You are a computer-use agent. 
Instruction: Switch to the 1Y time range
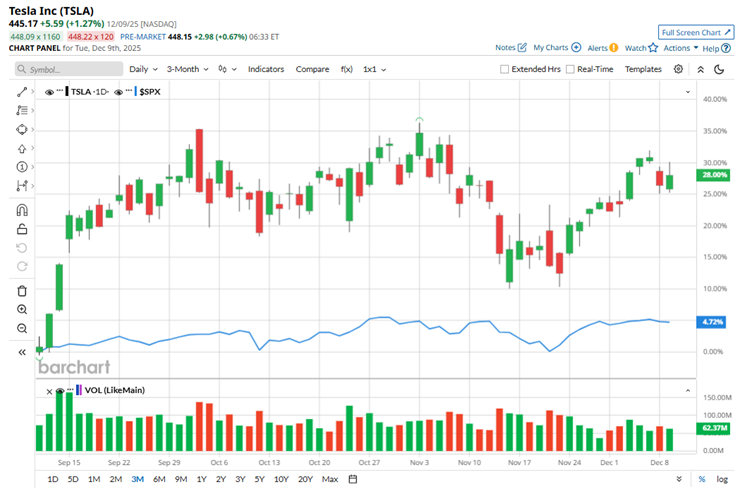click(201, 479)
